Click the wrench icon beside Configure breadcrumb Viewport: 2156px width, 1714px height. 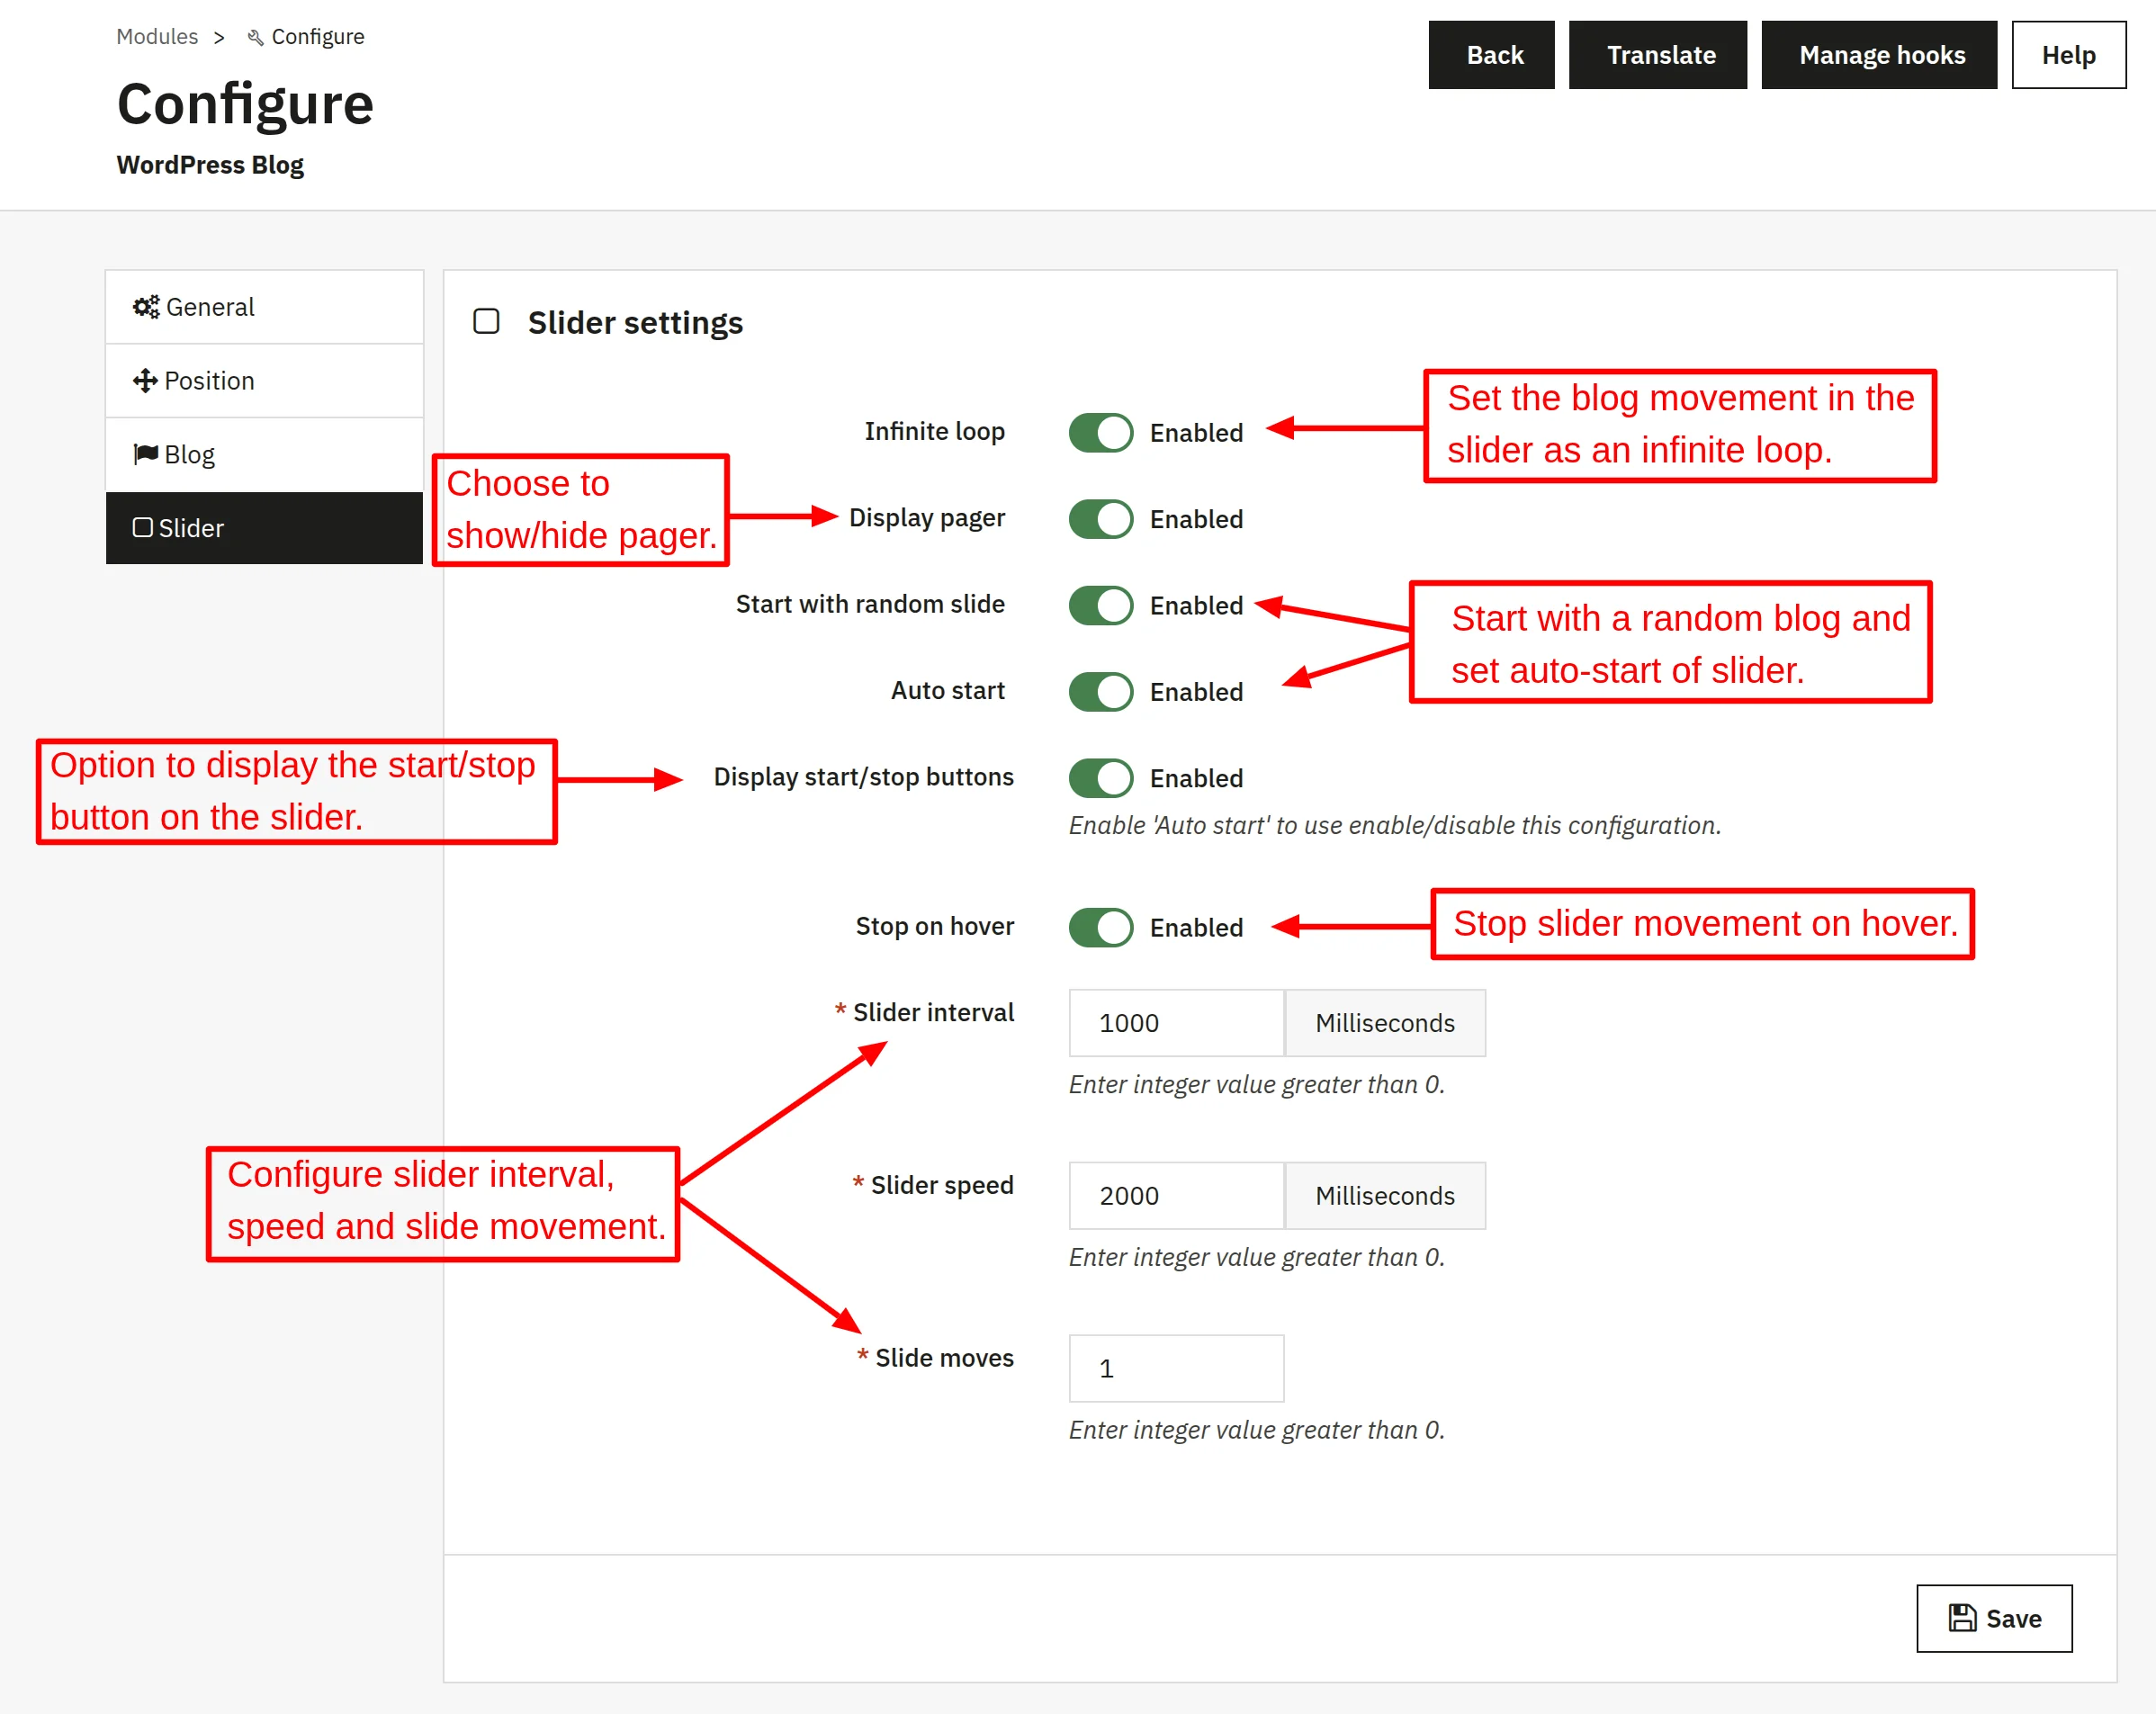[x=255, y=37]
